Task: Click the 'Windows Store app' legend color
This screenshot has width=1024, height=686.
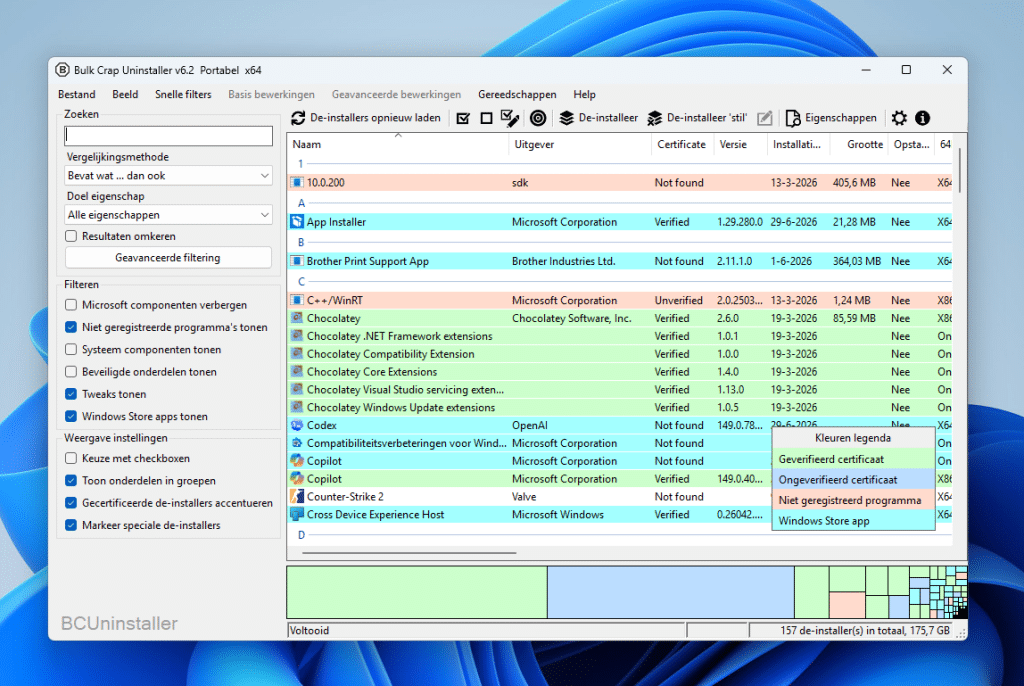Action: 853,521
